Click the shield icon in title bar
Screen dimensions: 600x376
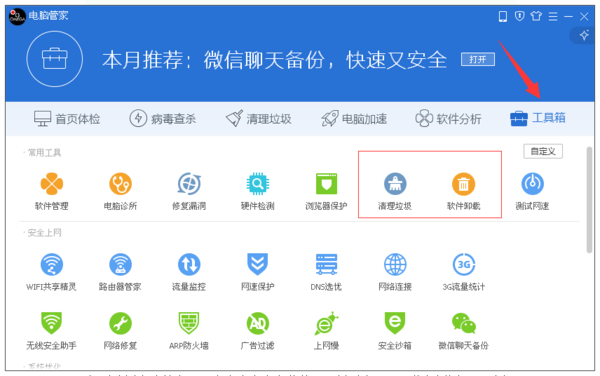pos(519,16)
